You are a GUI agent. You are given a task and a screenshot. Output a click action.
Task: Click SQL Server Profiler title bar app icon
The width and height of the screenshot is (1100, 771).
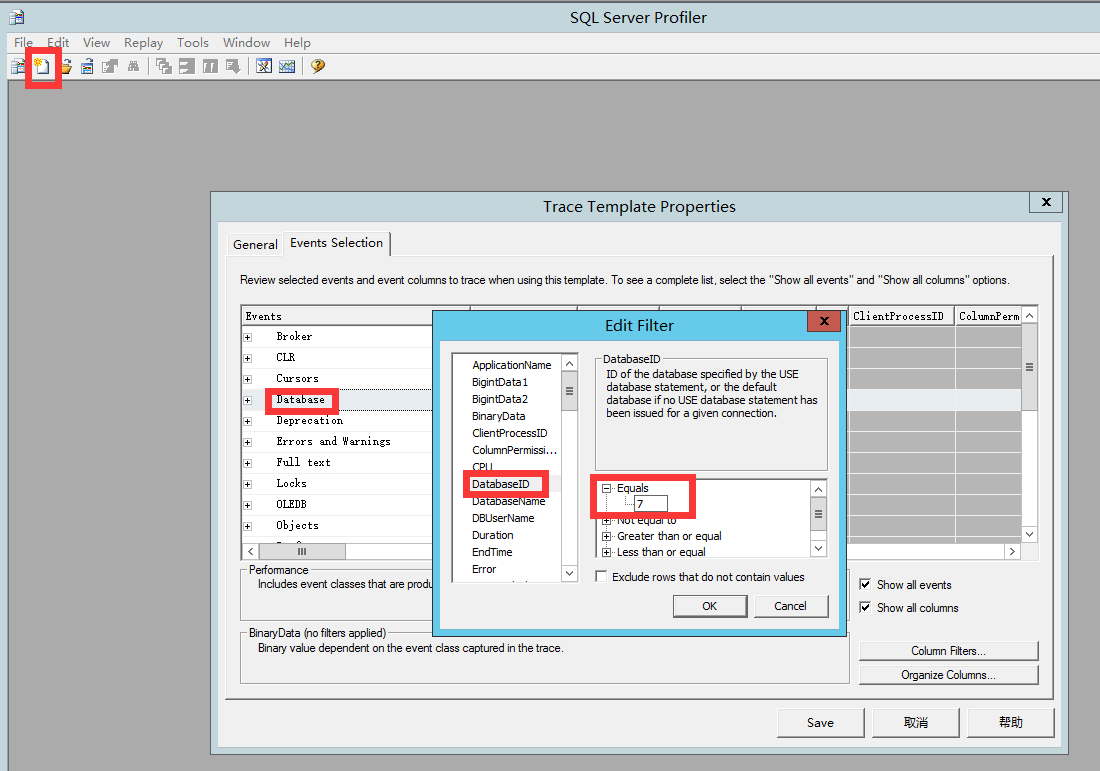[16, 17]
